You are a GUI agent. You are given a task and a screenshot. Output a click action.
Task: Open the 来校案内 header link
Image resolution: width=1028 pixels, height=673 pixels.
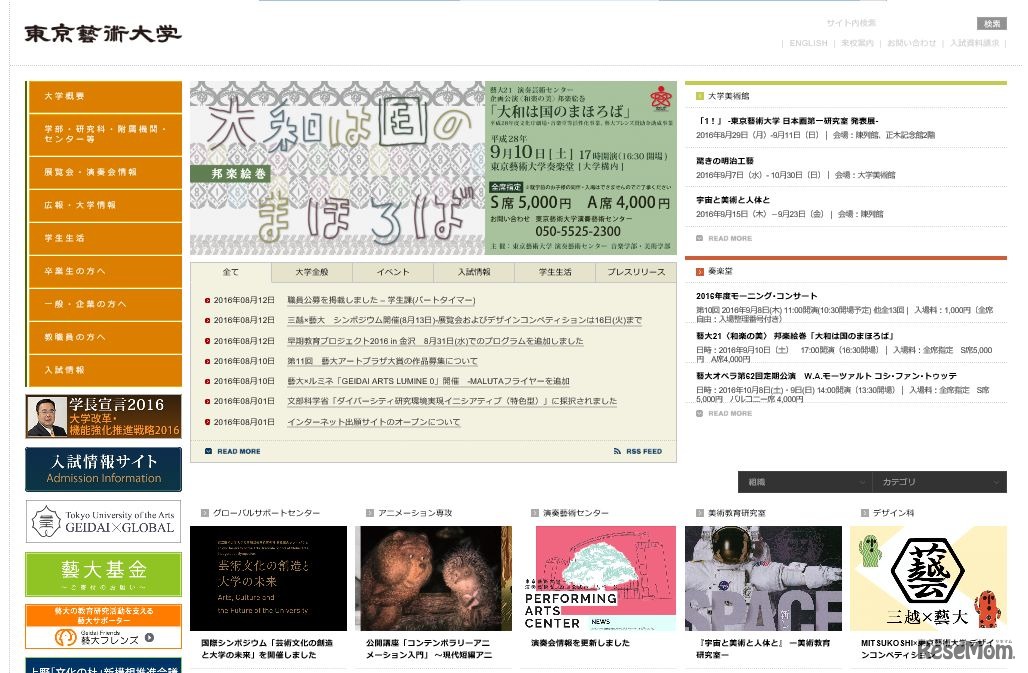click(857, 43)
